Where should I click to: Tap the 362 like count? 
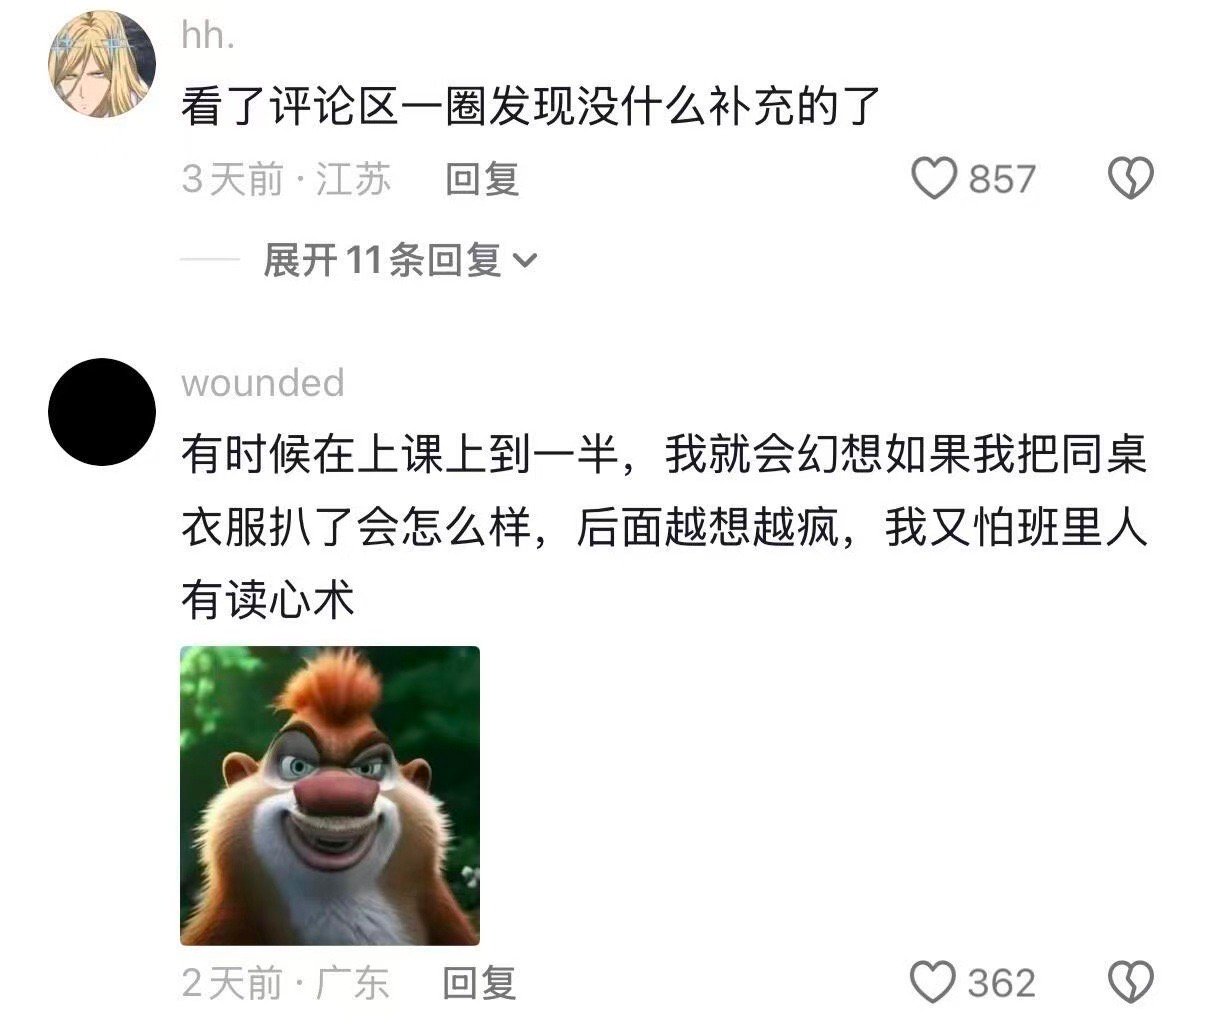point(1002,983)
